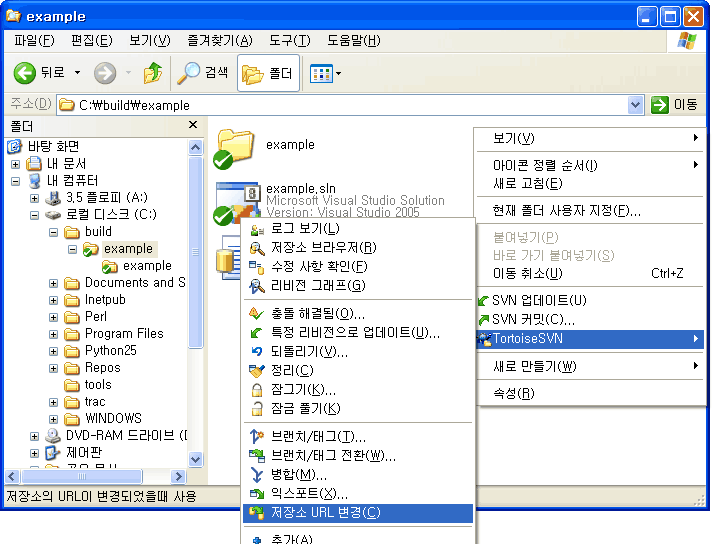
Task: Click SVN Update (SVN 업데이트) in context menu
Action: [538, 300]
